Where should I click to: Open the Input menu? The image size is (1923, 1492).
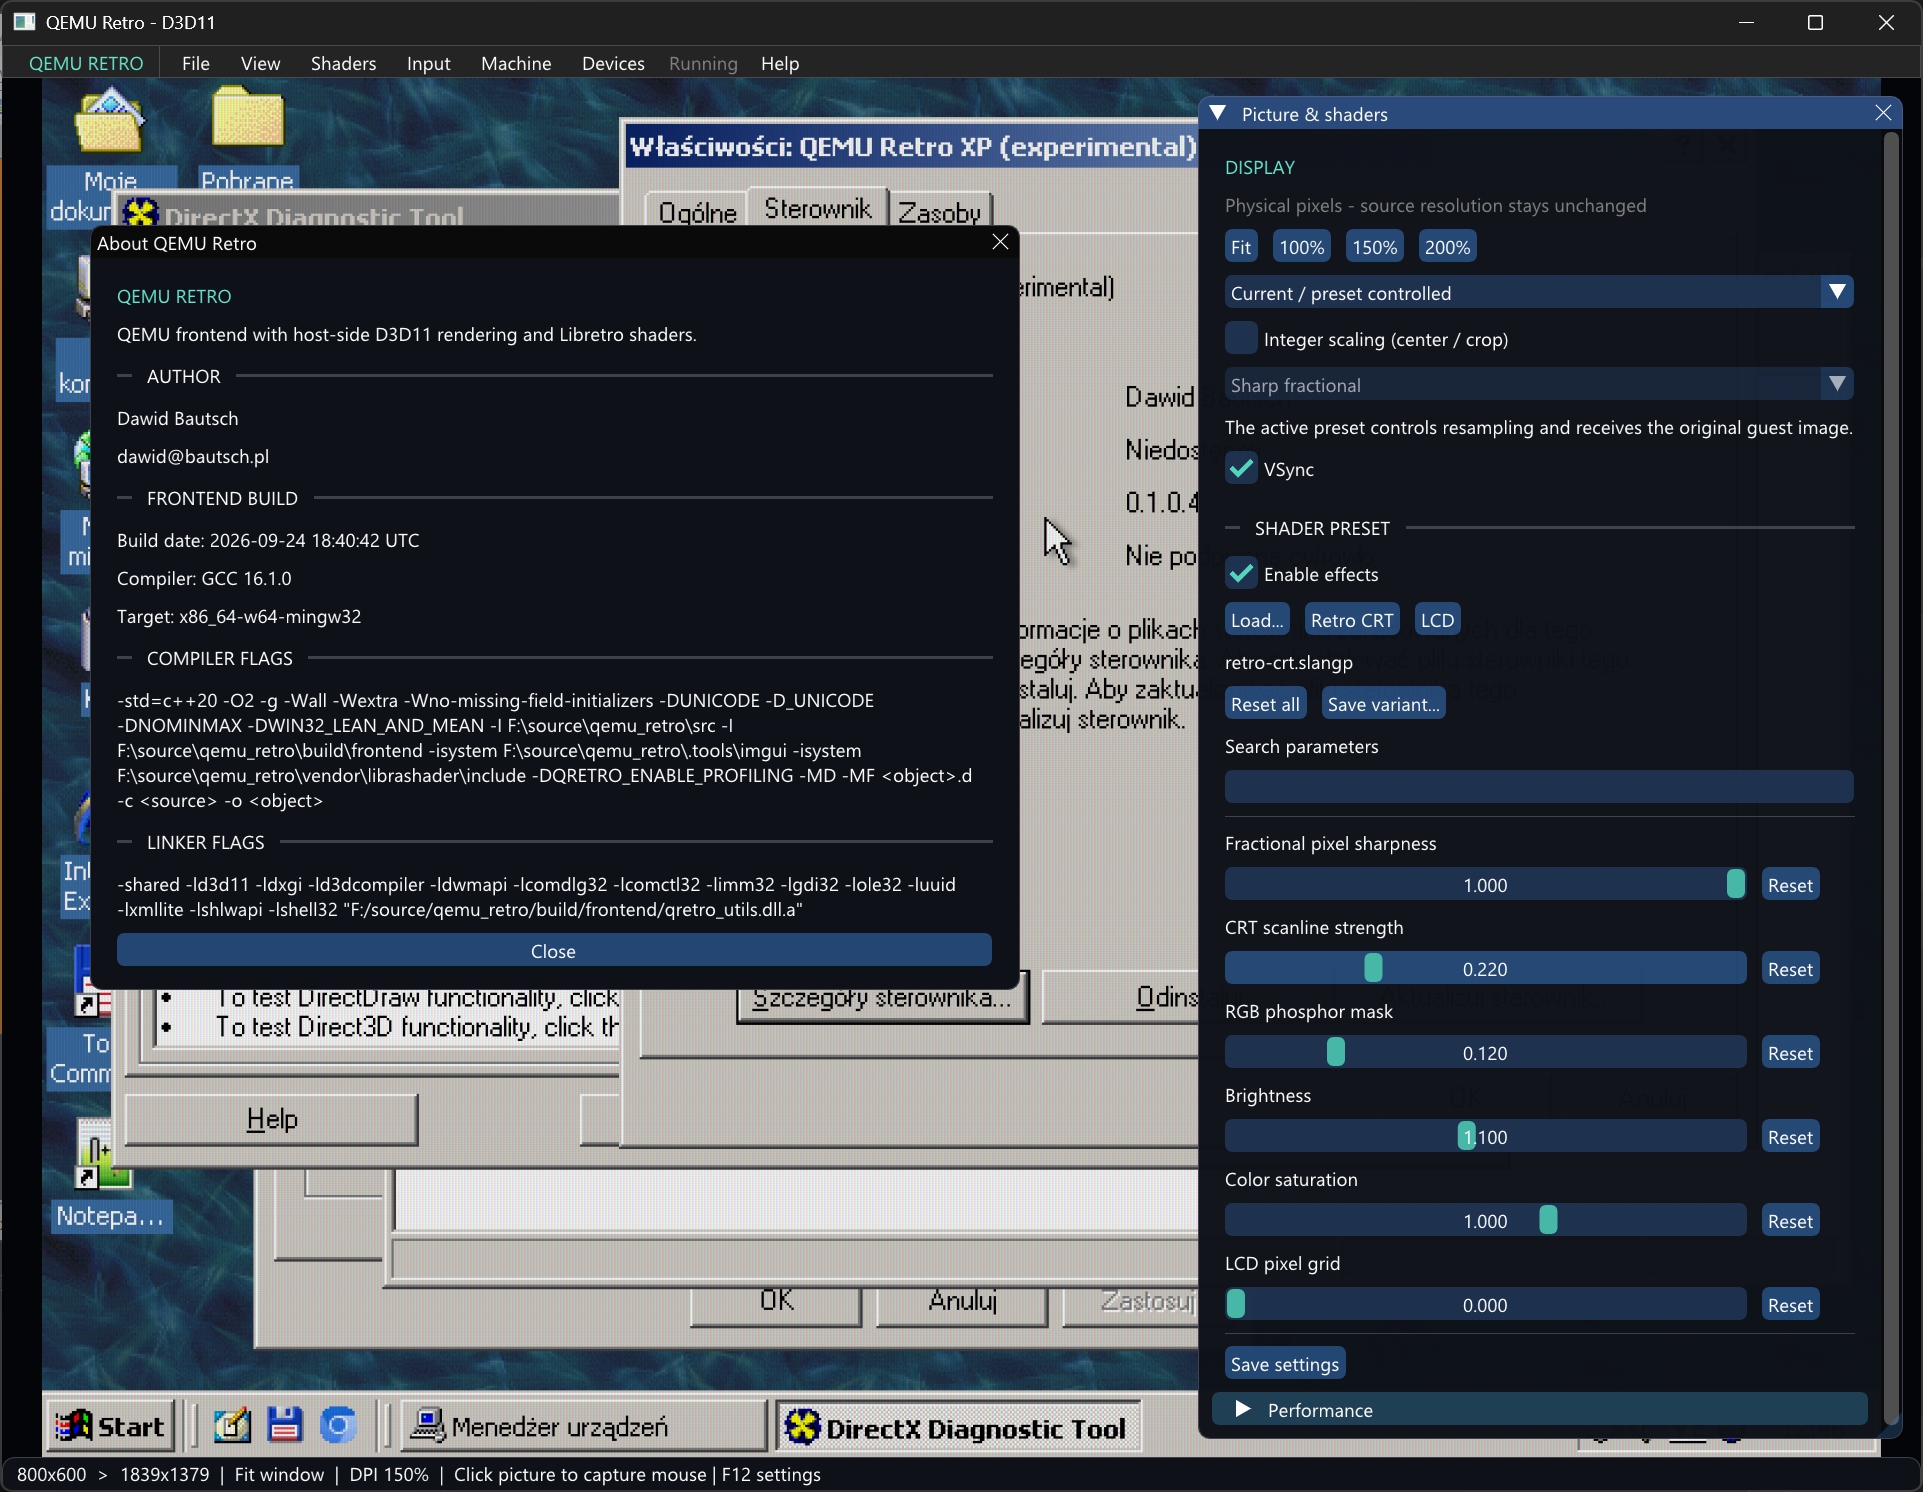pos(428,63)
